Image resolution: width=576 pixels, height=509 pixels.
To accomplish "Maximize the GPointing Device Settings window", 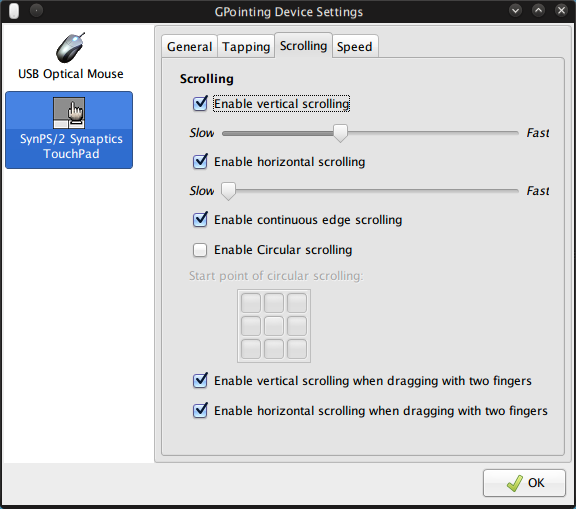I will [x=539, y=11].
